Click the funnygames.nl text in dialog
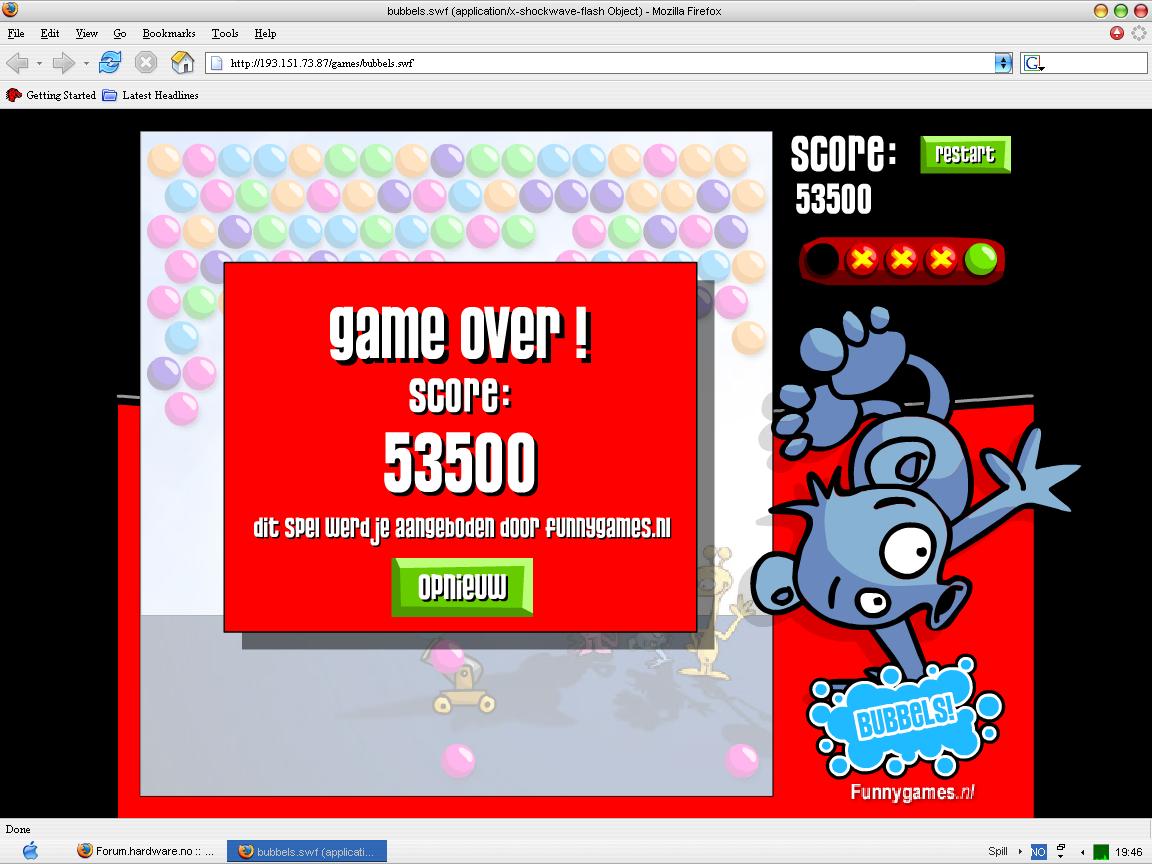Viewport: 1152px width, 864px height. click(608, 527)
